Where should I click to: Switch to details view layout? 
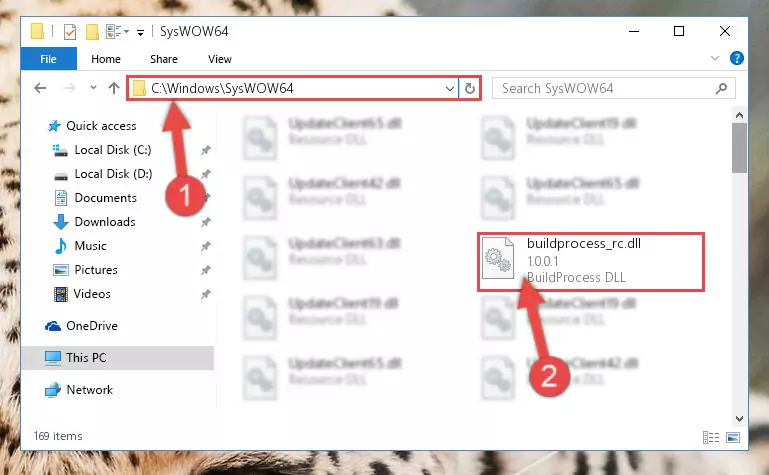tap(711, 437)
